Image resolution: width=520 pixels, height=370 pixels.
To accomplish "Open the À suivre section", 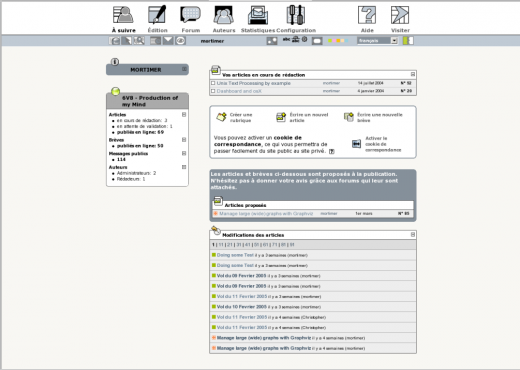I will [124, 19].
